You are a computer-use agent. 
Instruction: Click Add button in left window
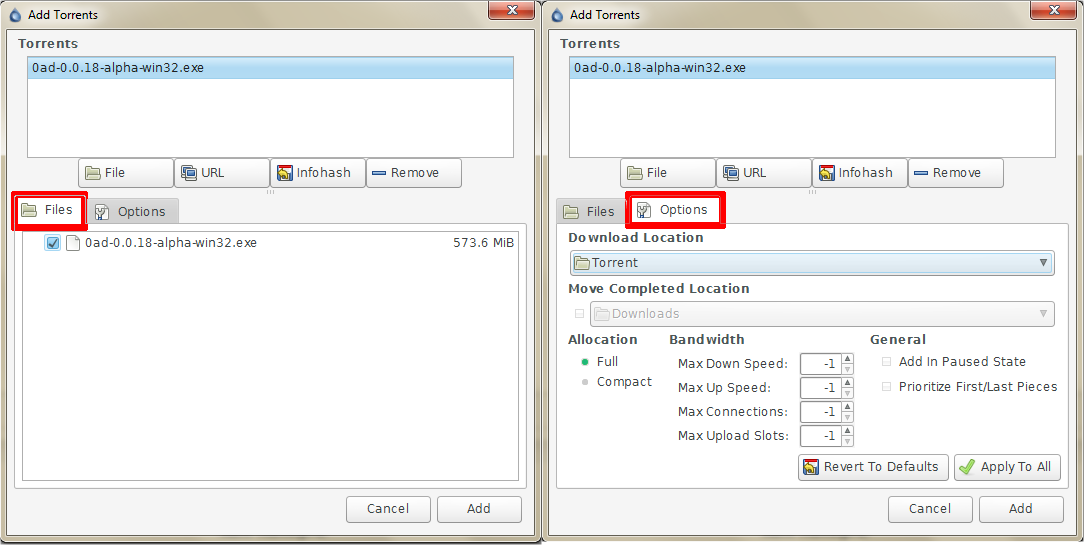click(479, 509)
